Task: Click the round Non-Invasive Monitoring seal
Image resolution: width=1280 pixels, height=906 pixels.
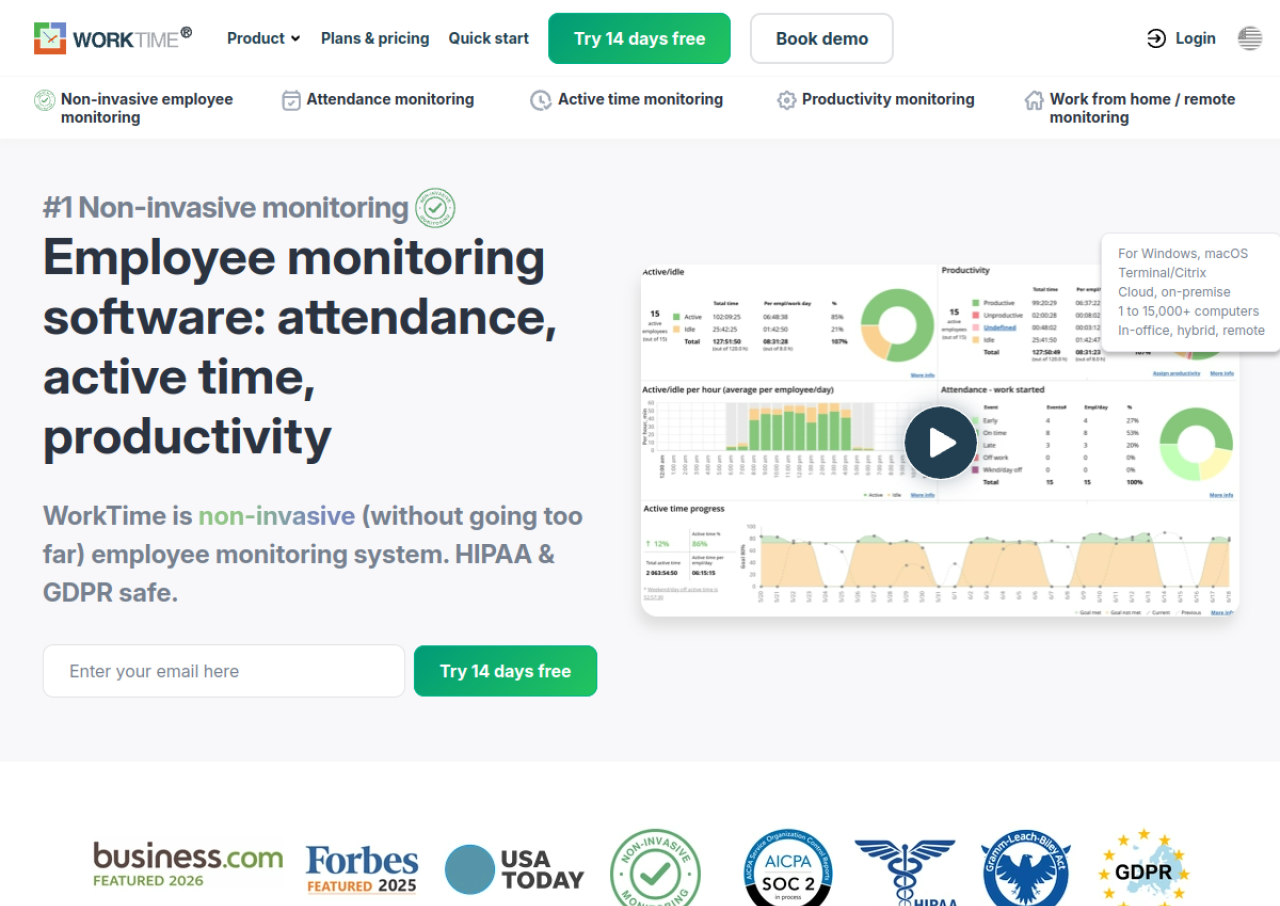Action: click(656, 868)
